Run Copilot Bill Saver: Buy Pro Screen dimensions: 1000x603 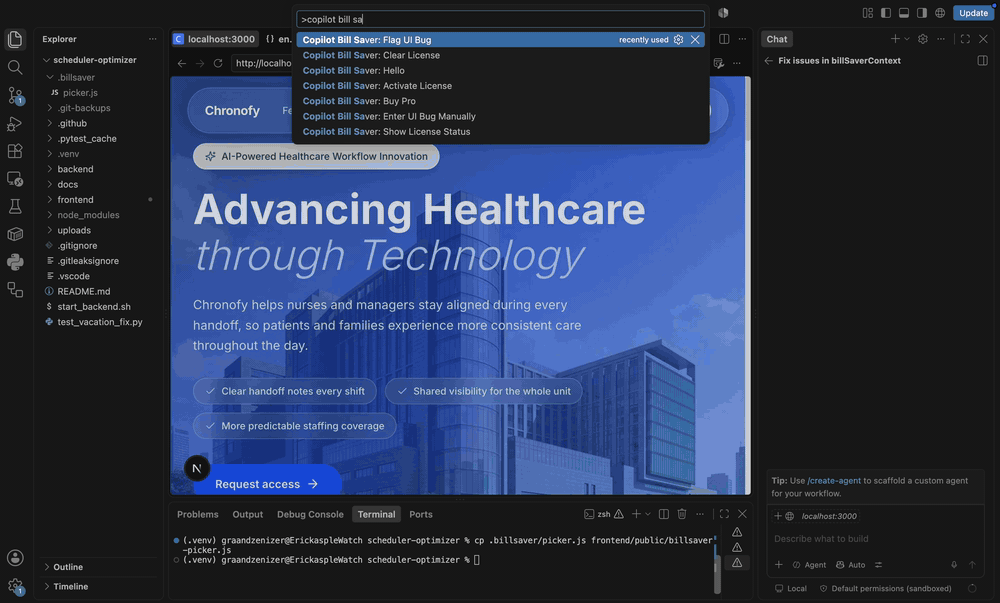(501, 101)
